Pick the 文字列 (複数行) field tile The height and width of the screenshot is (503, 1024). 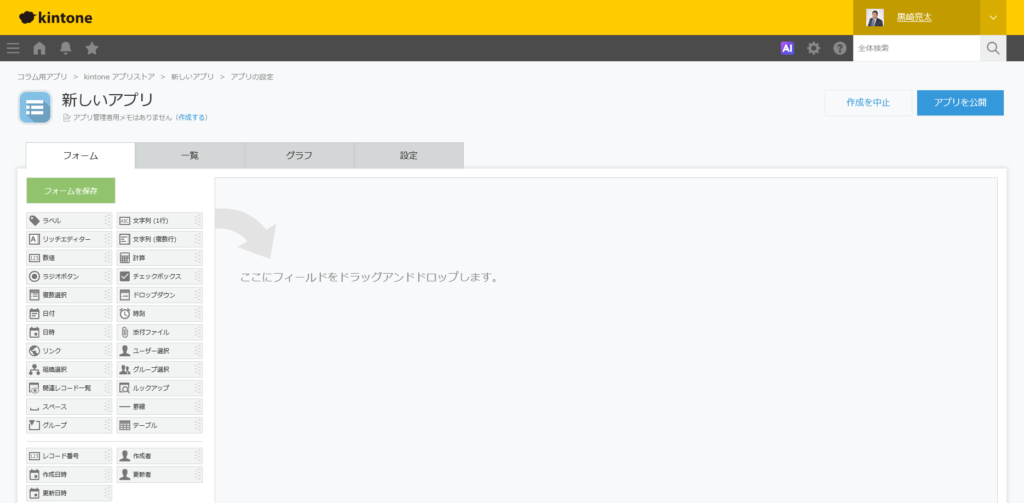pos(159,239)
